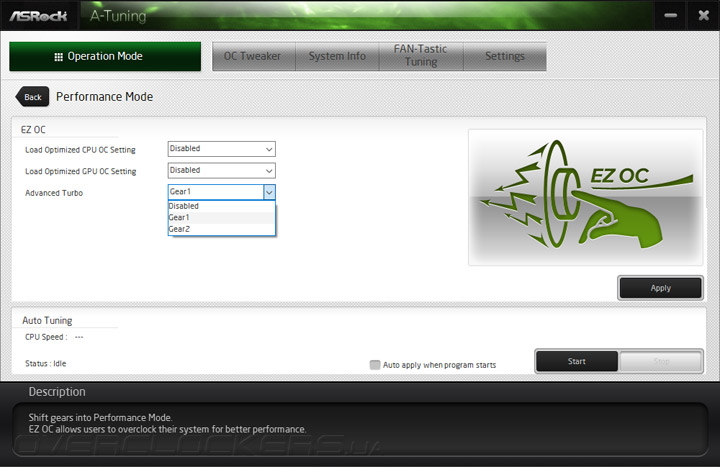Click the greyed-out Stop button
Screen dimensions: 720x467
click(660, 361)
